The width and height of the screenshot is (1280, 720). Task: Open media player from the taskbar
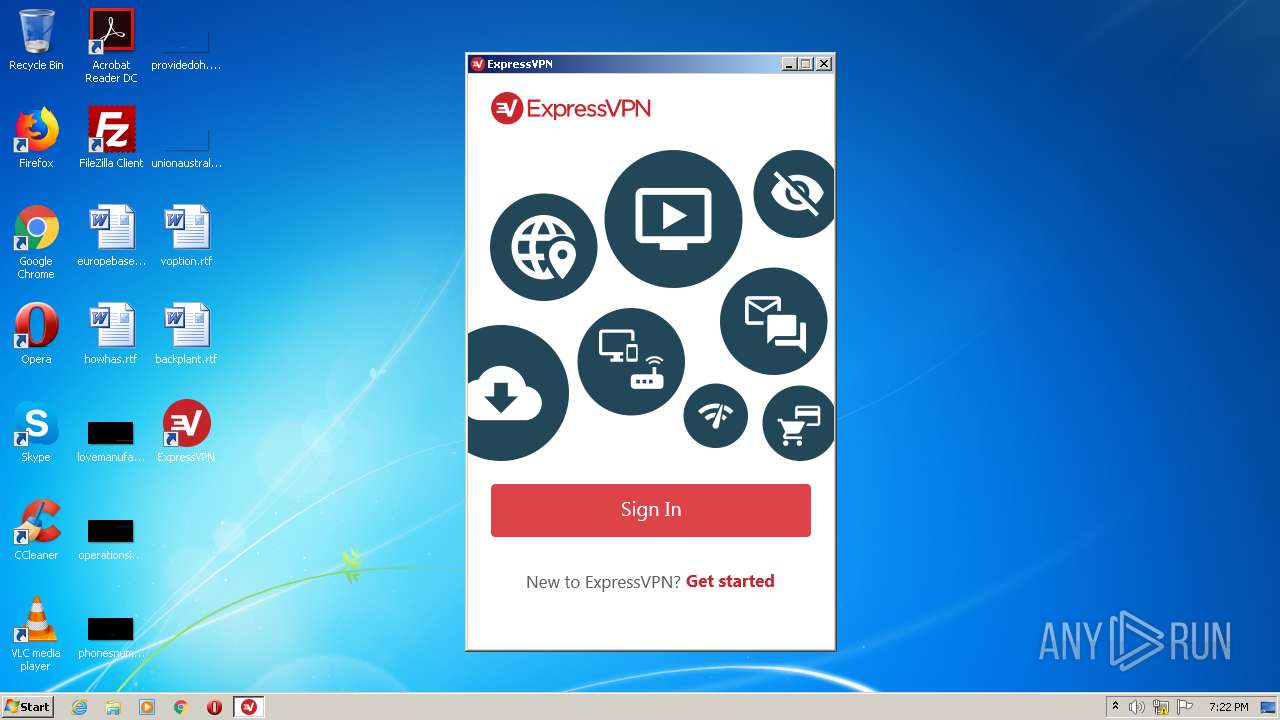(x=147, y=707)
